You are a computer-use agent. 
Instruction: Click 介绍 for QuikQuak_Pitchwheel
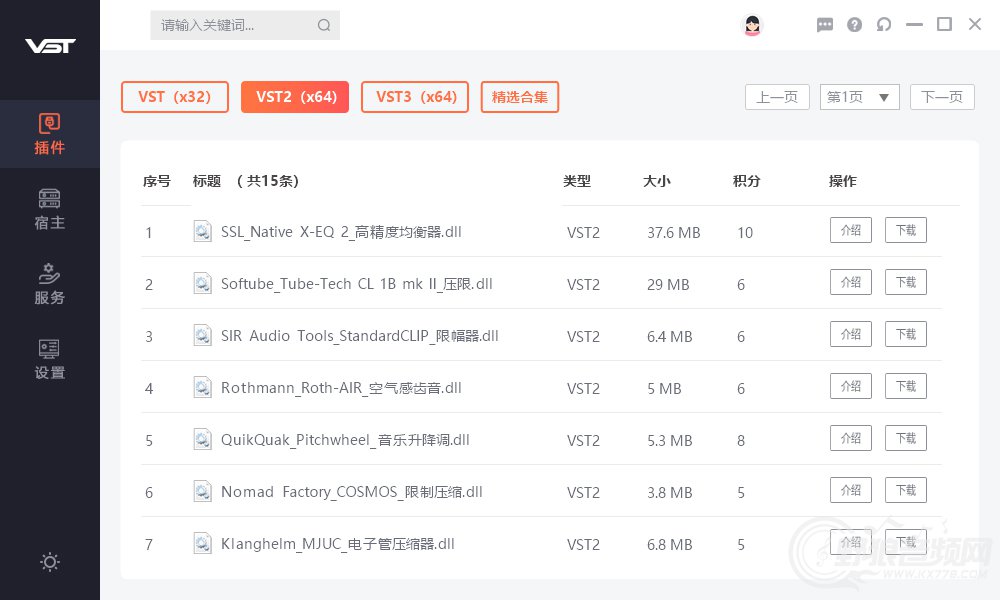click(x=851, y=438)
